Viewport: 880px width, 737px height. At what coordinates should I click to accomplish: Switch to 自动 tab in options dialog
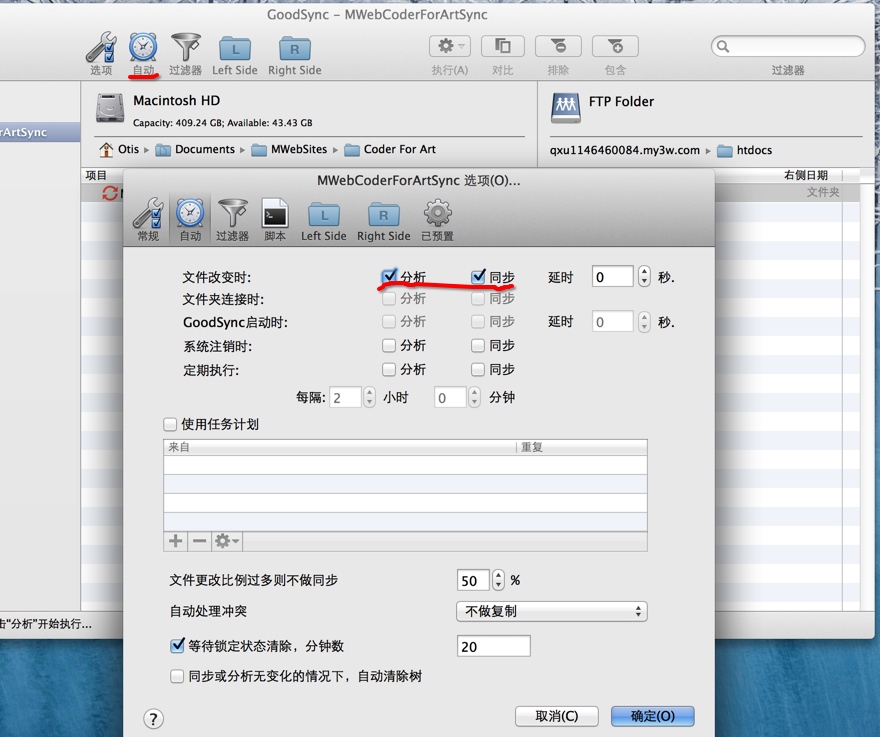click(x=190, y=219)
